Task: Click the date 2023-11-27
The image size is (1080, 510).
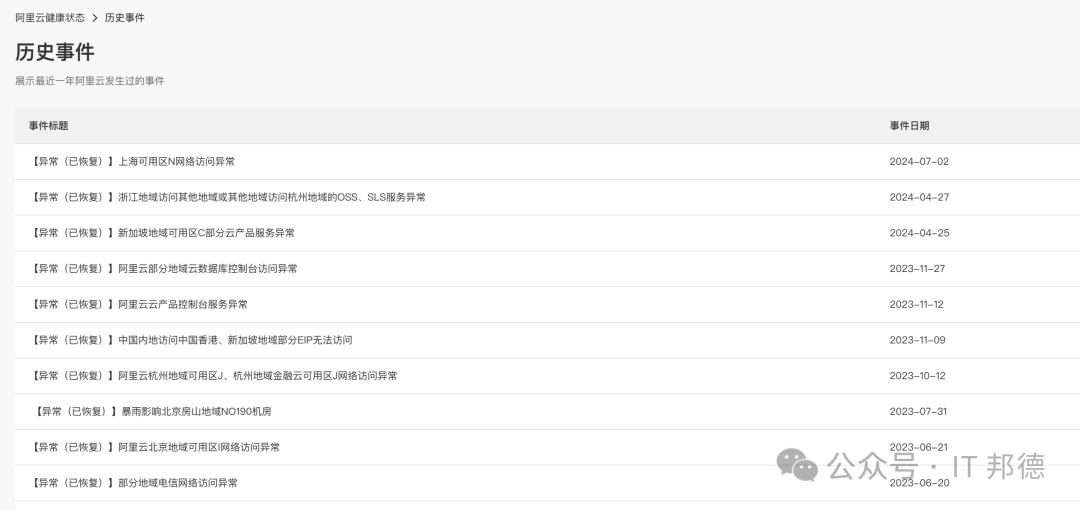Action: point(917,269)
